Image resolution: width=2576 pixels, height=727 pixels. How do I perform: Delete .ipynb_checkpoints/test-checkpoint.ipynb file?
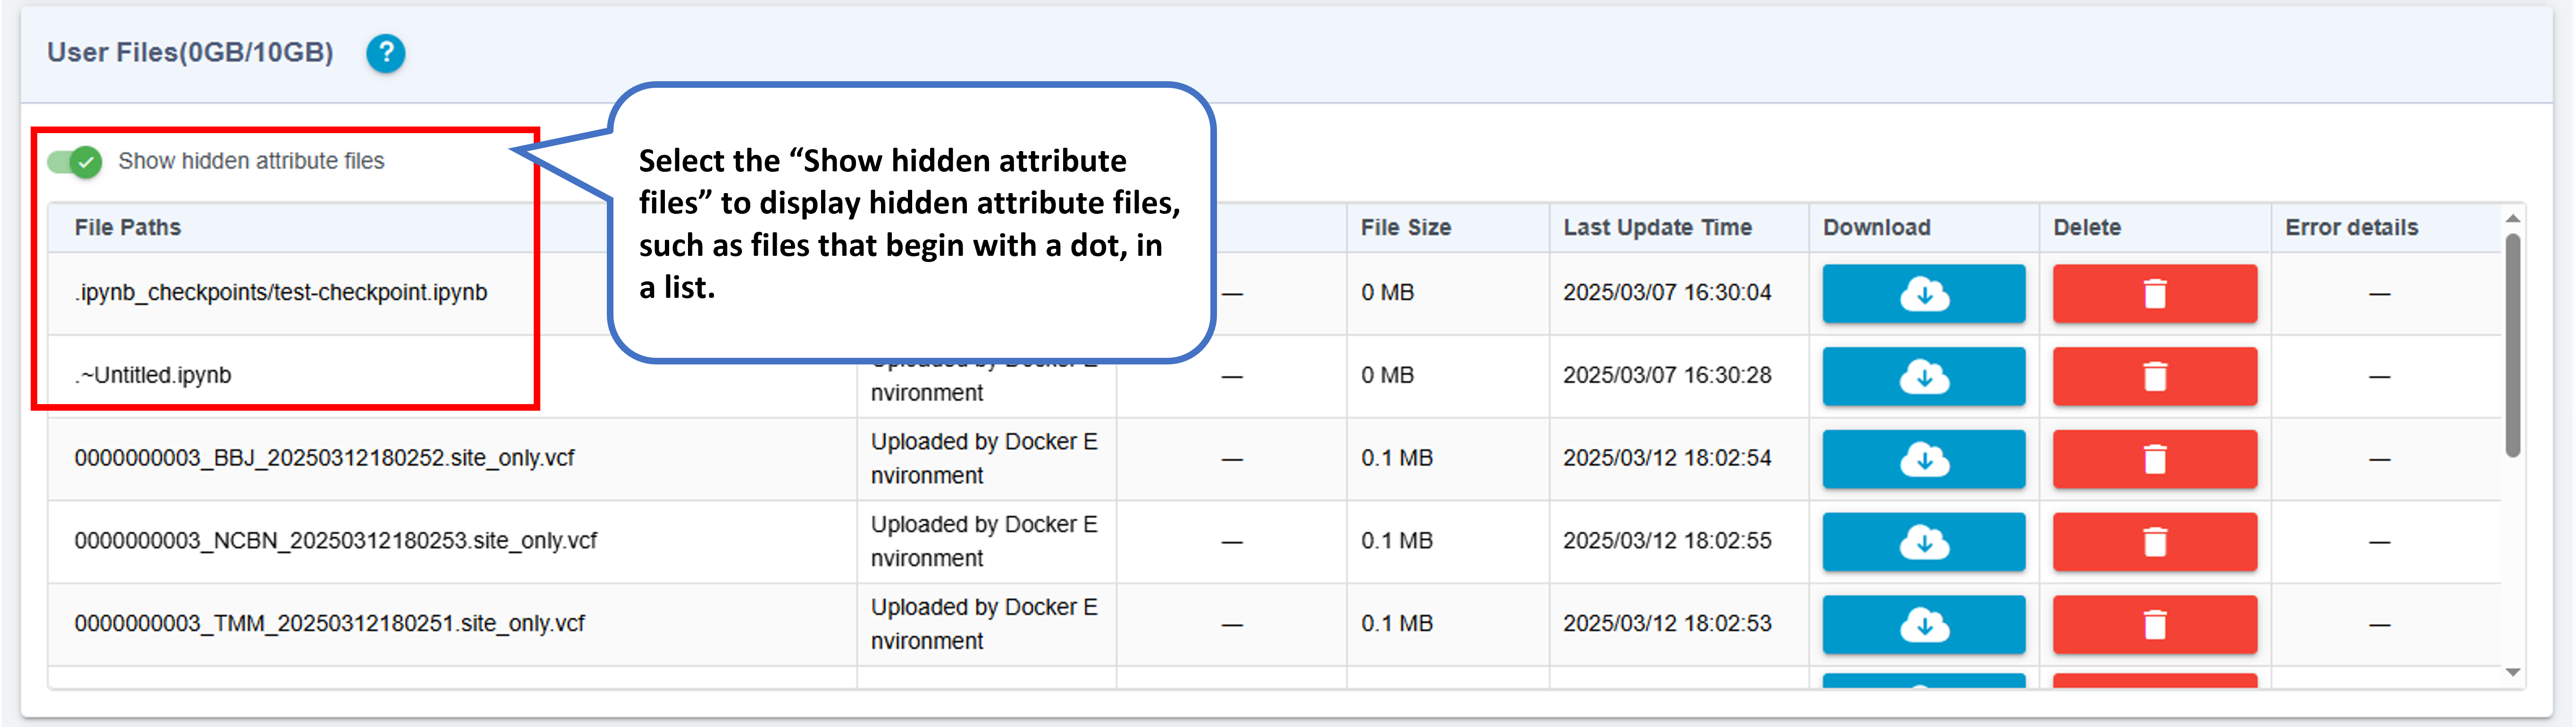(x=2154, y=293)
